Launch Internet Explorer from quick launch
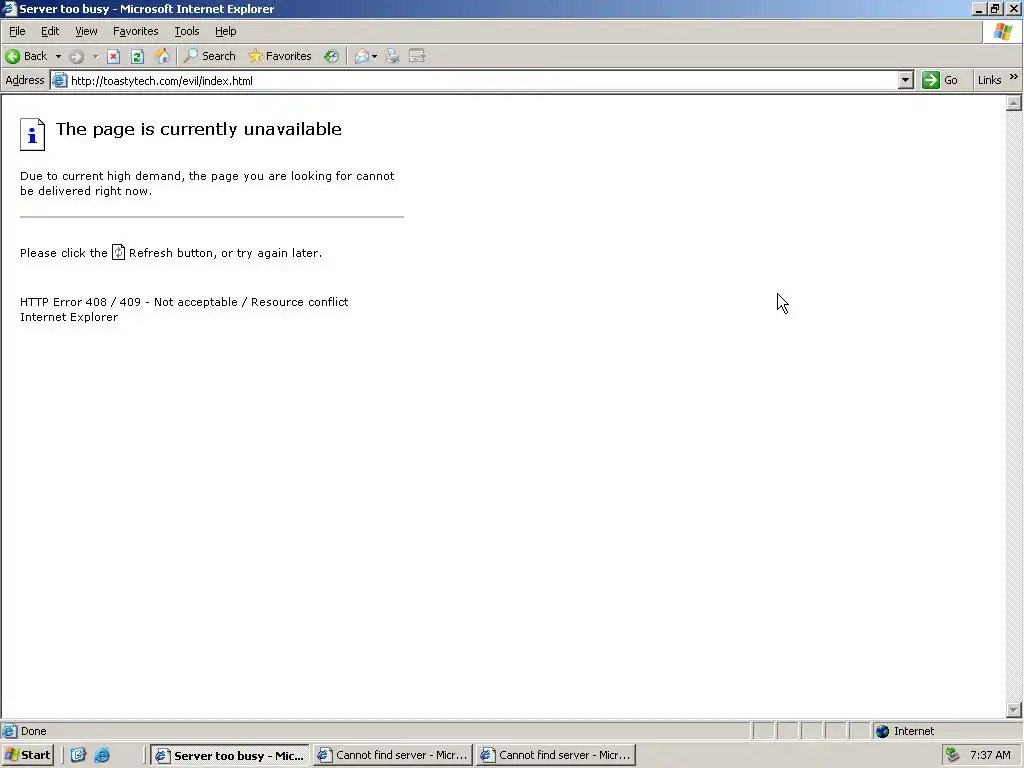Screen dimensions: 1024x768 point(103,755)
